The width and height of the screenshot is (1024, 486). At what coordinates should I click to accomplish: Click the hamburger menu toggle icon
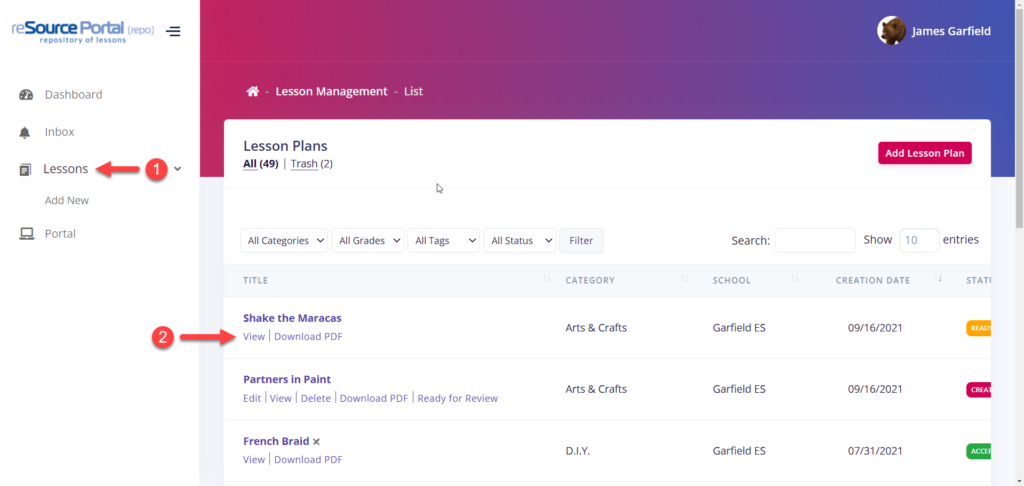pyautogui.click(x=173, y=31)
